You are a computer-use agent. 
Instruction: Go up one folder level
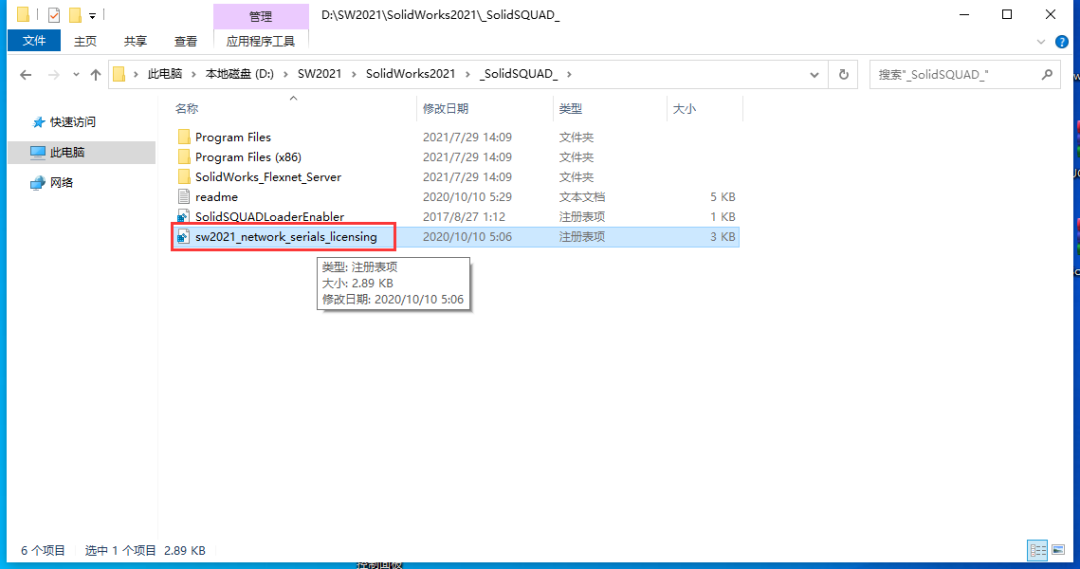pyautogui.click(x=95, y=74)
